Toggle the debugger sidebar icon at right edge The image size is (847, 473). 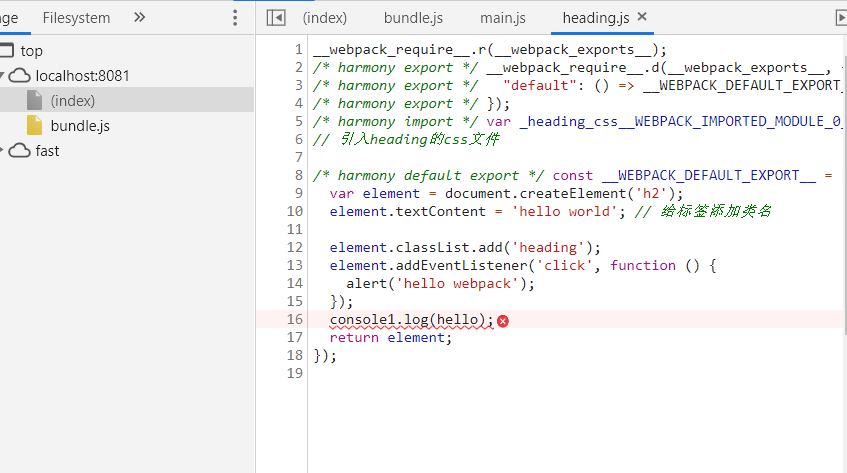pyautogui.click(x=841, y=18)
